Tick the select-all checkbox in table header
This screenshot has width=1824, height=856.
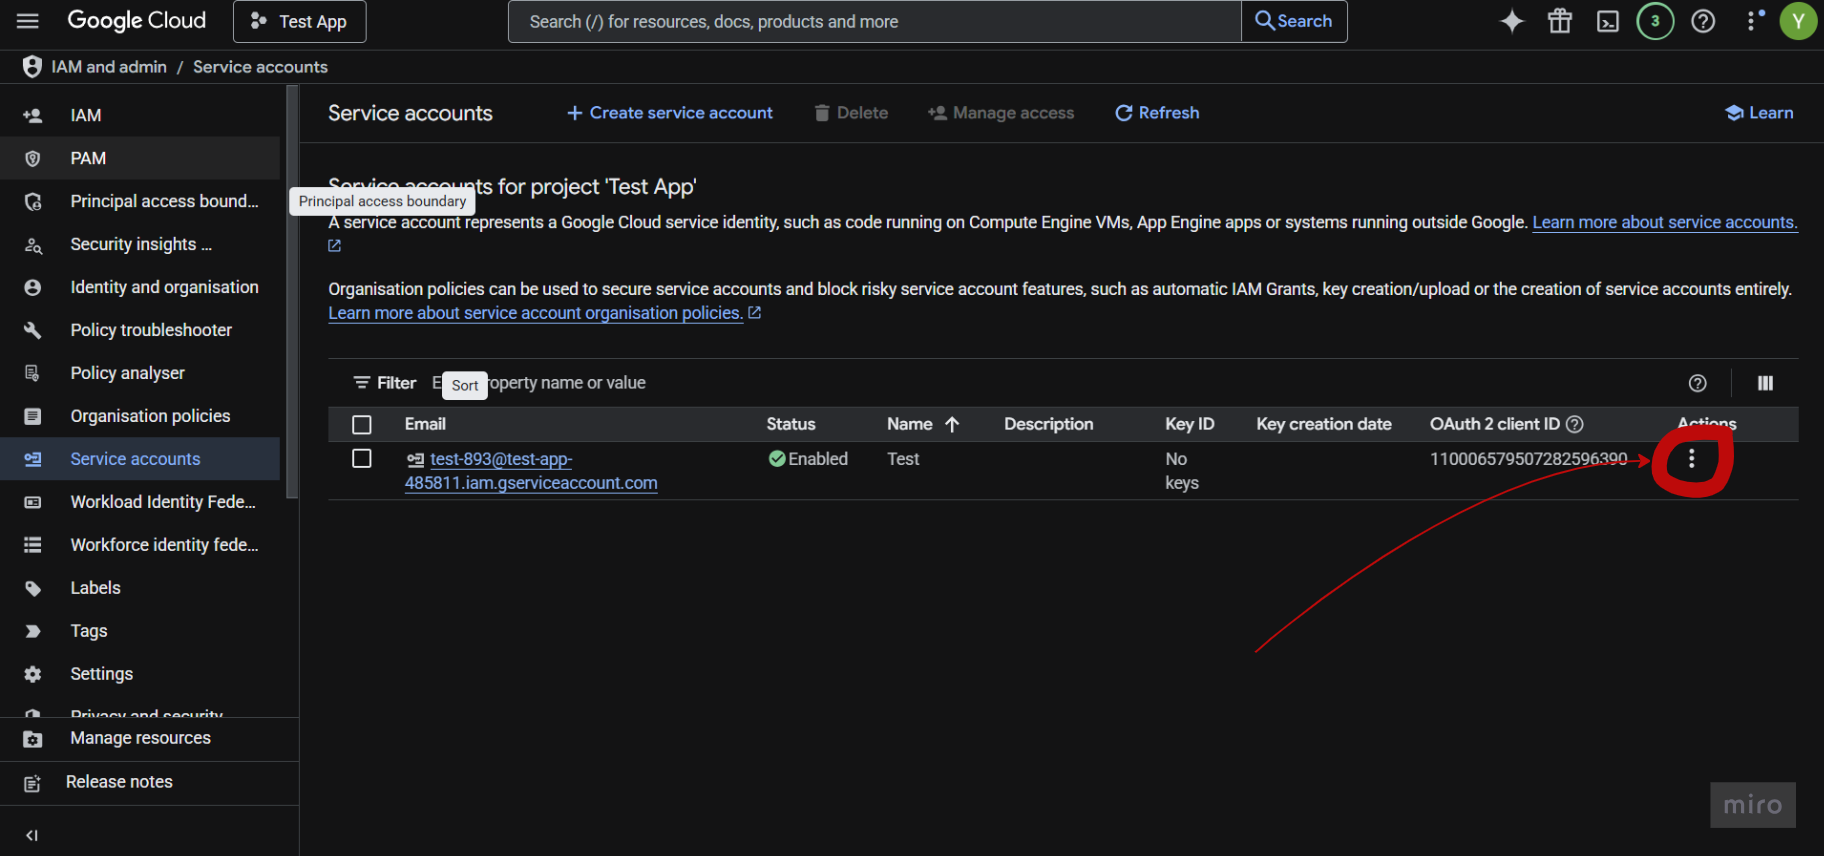coord(362,425)
